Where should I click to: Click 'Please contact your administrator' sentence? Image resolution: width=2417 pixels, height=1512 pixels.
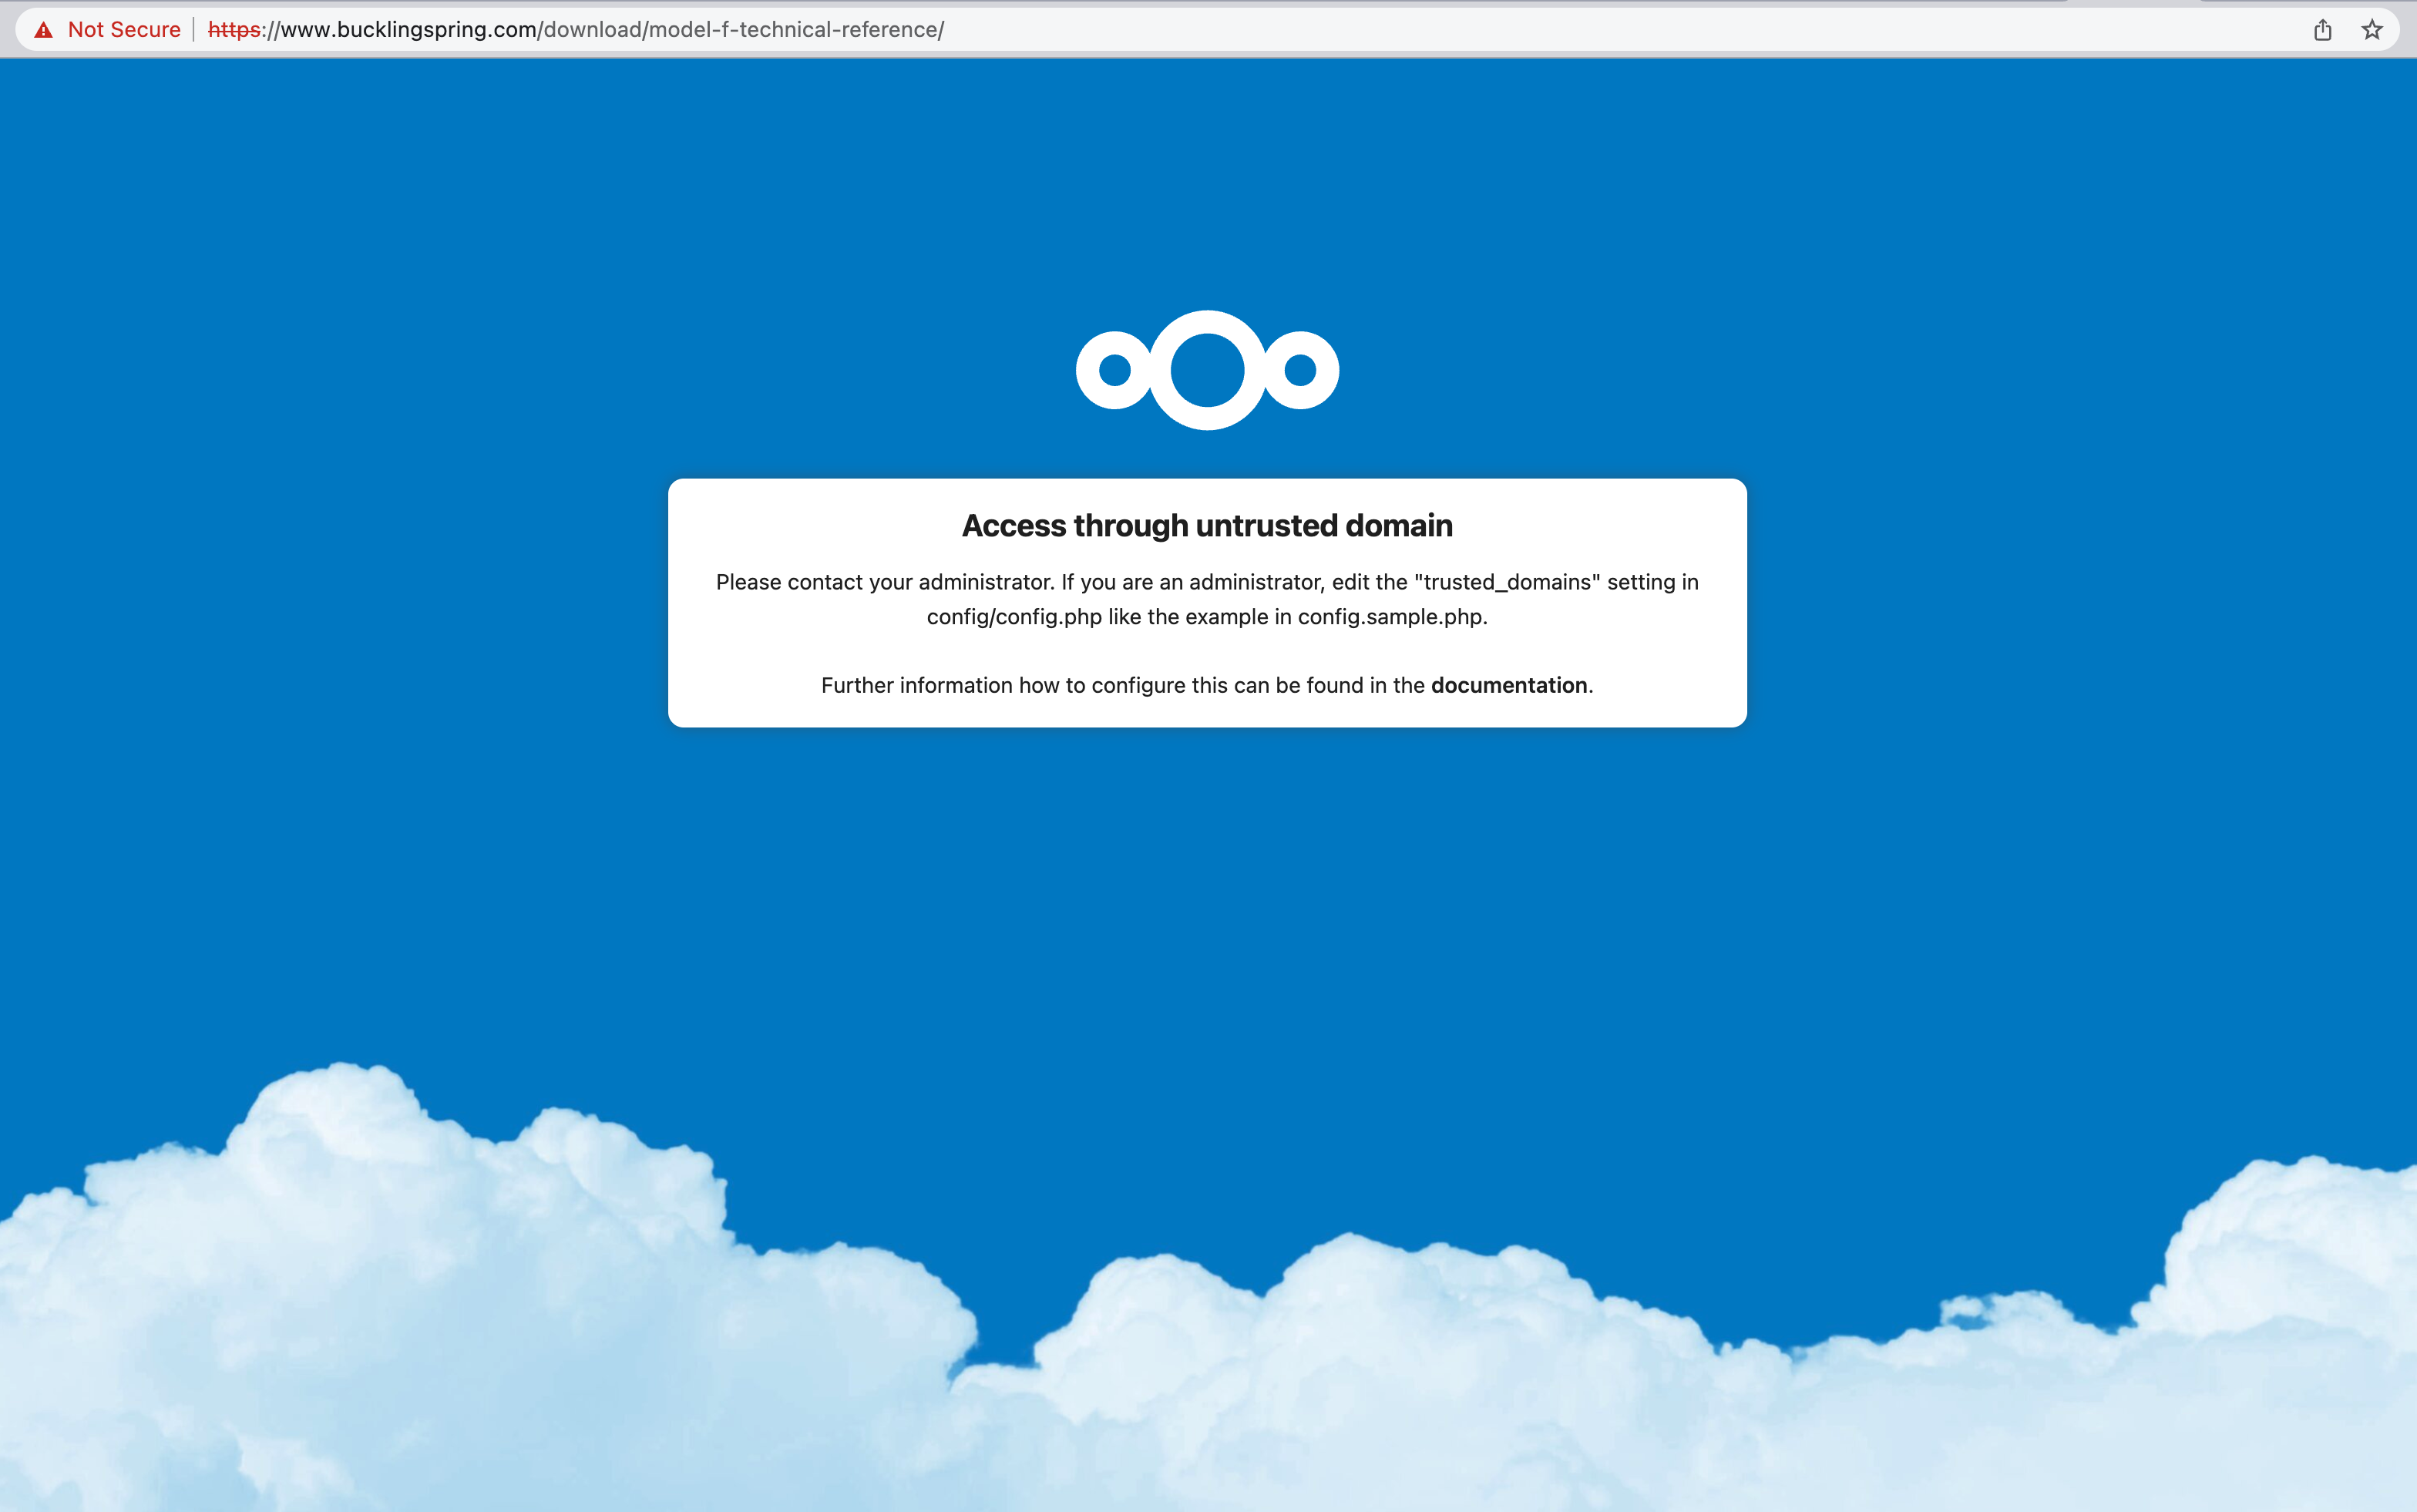[x=885, y=582]
